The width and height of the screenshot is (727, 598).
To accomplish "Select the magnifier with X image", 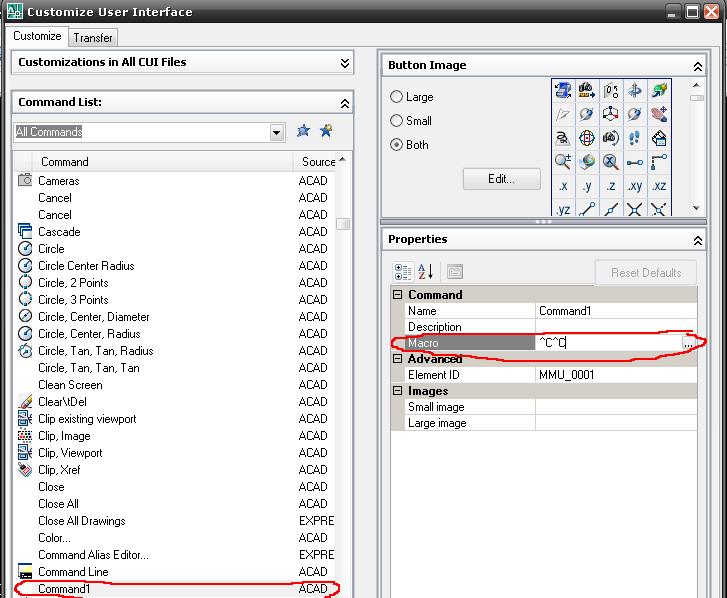I will 611,162.
